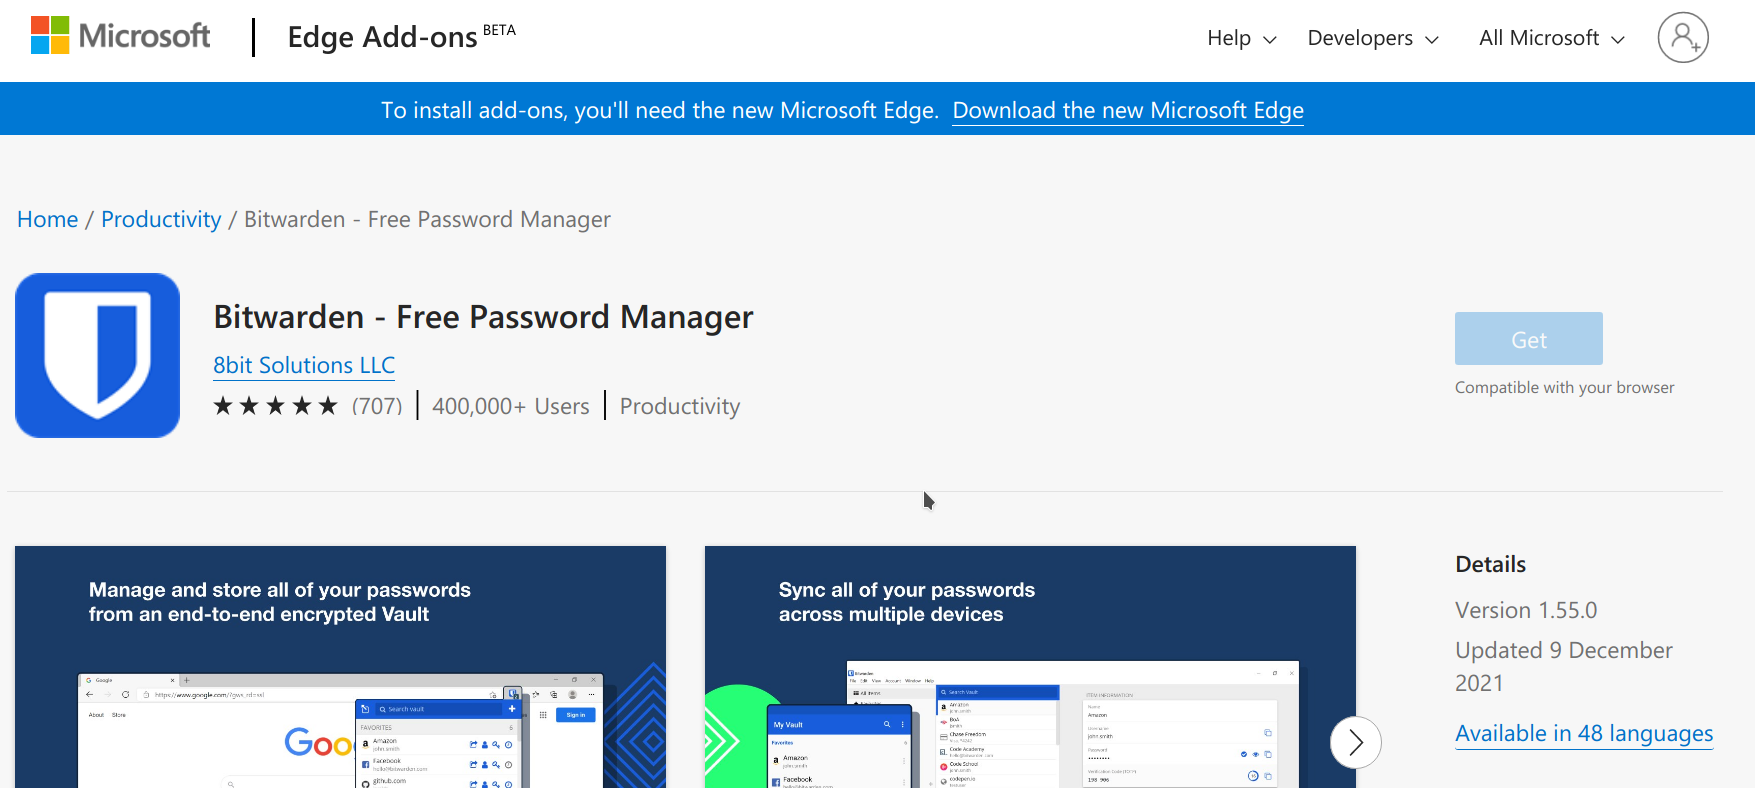The image size is (1755, 788).
Task: Open the (707) reviews count
Action: [377, 406]
